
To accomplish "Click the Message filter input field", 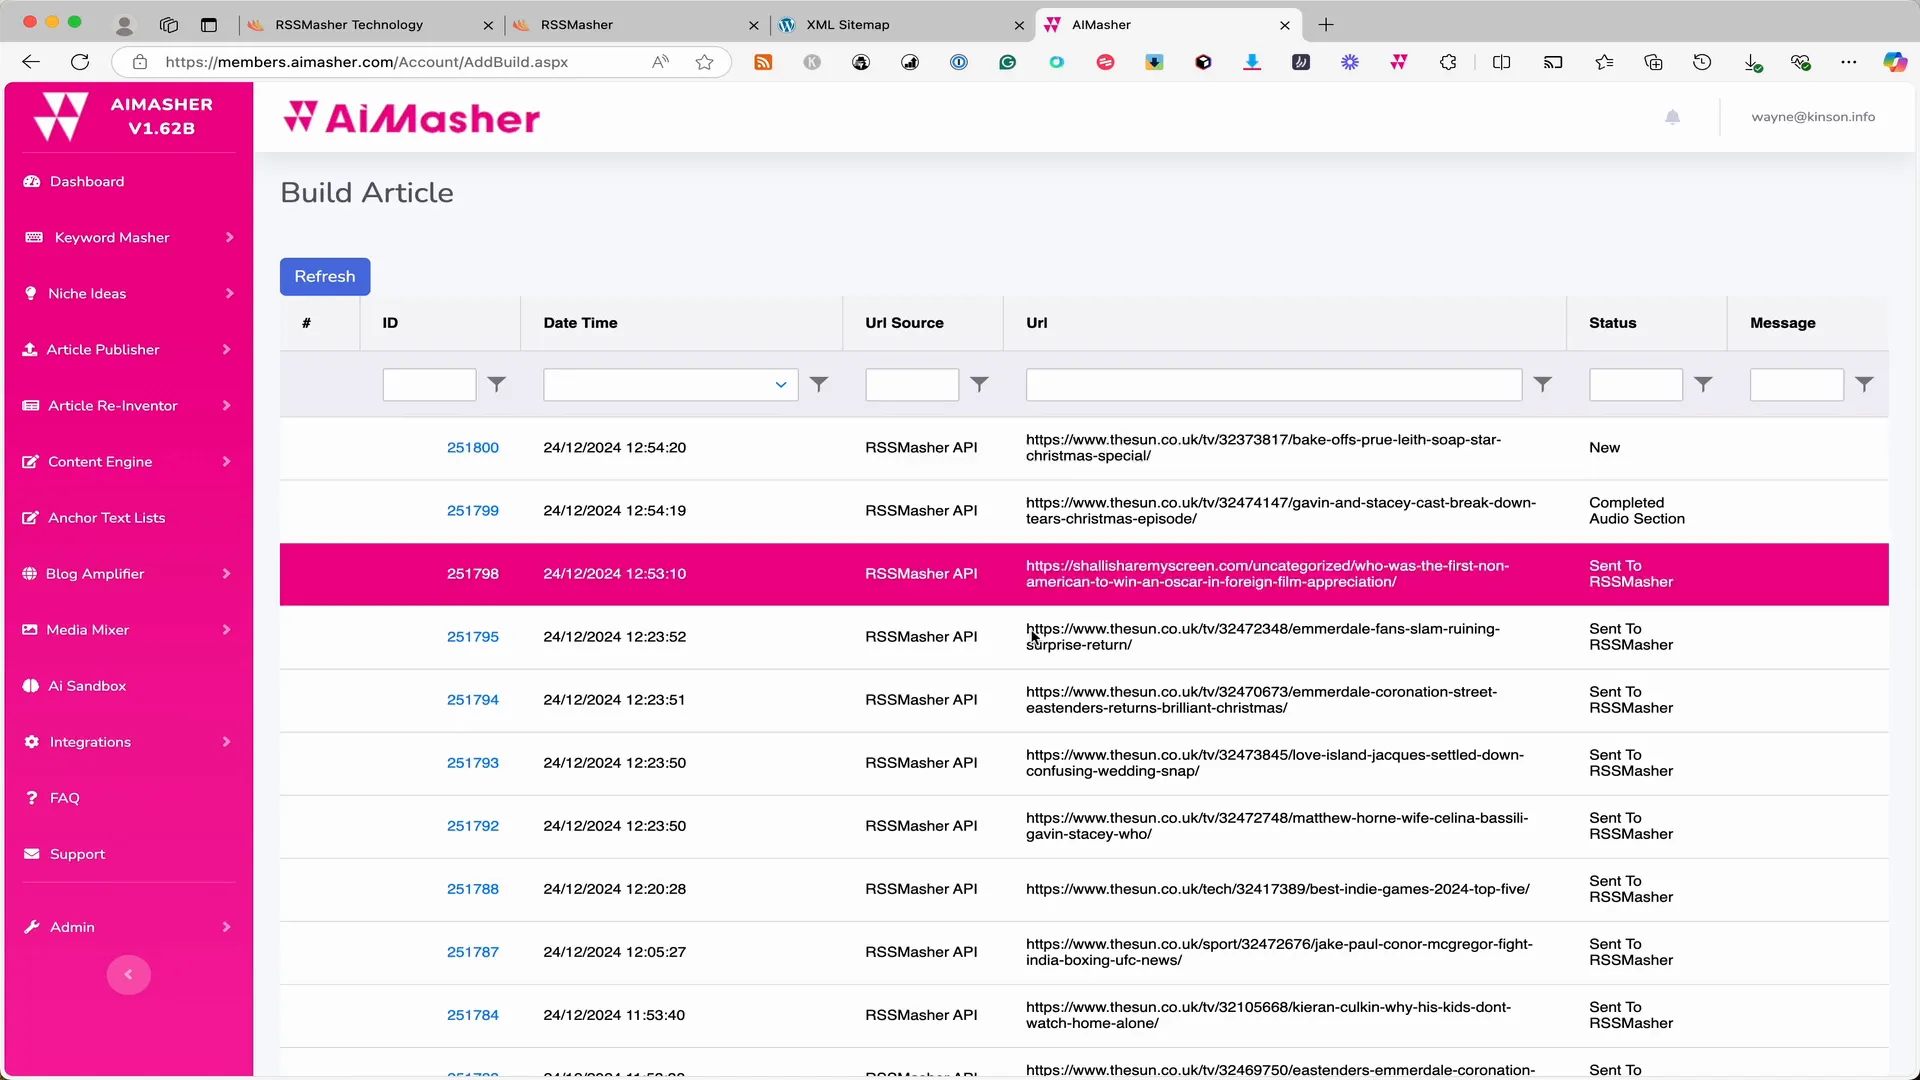I will pyautogui.click(x=1796, y=385).
